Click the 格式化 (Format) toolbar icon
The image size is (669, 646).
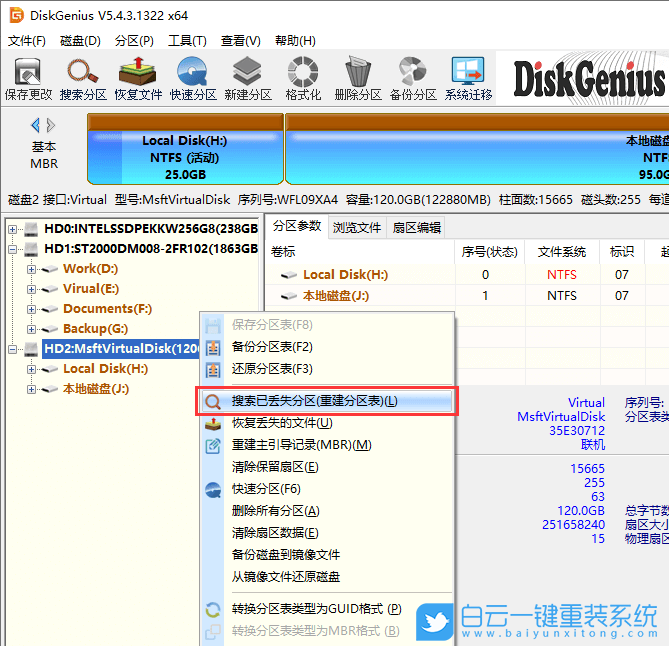(x=303, y=78)
